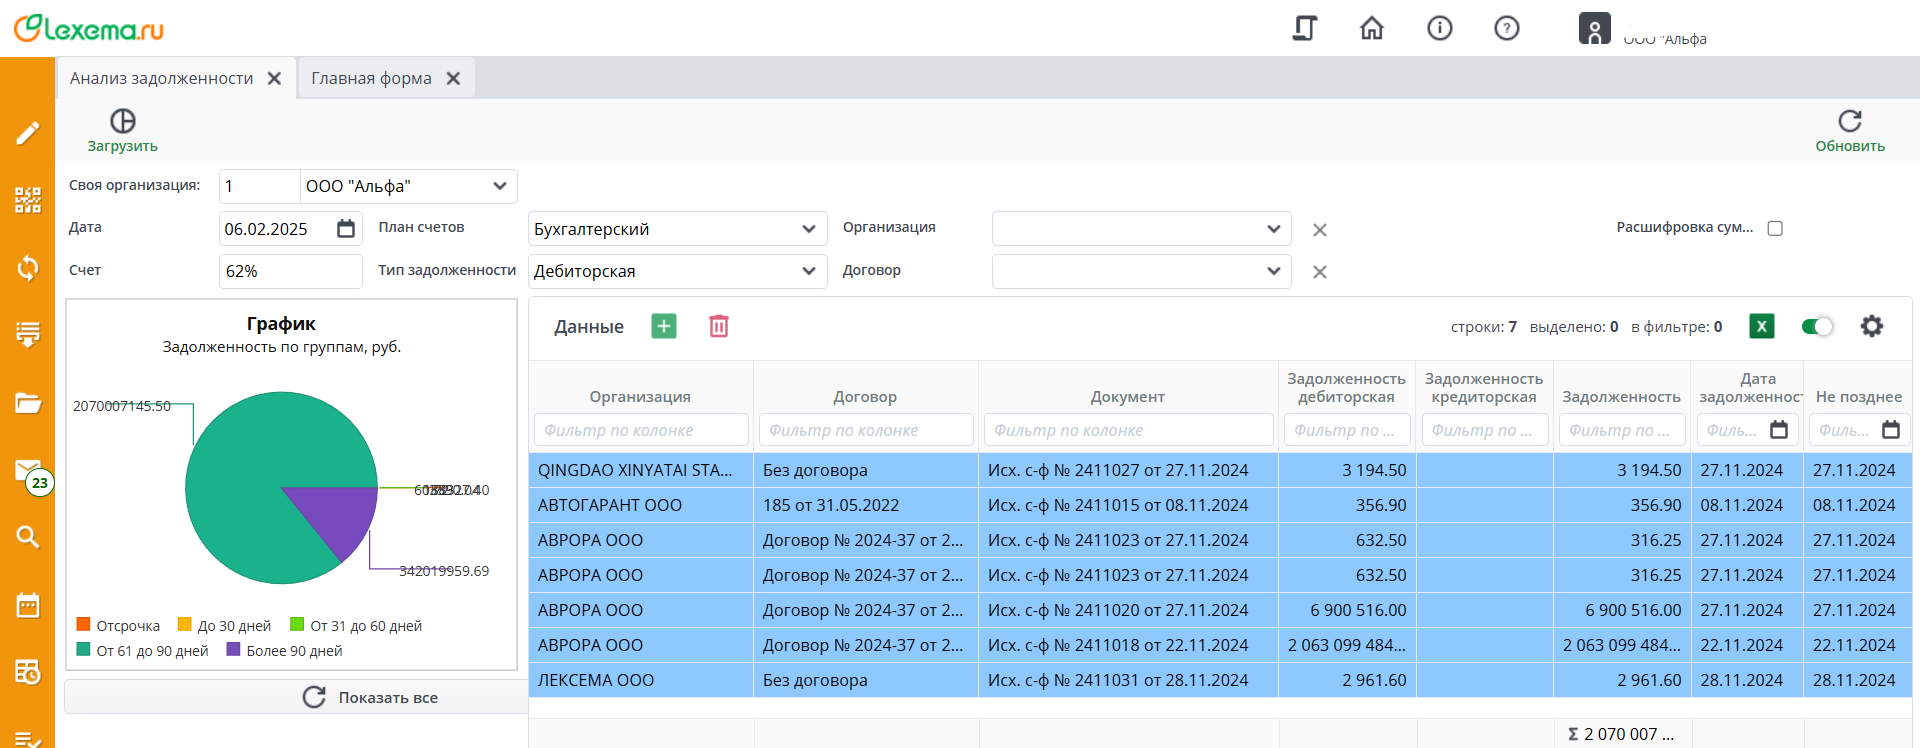Open the mail icon with 23 badge

coord(30,473)
